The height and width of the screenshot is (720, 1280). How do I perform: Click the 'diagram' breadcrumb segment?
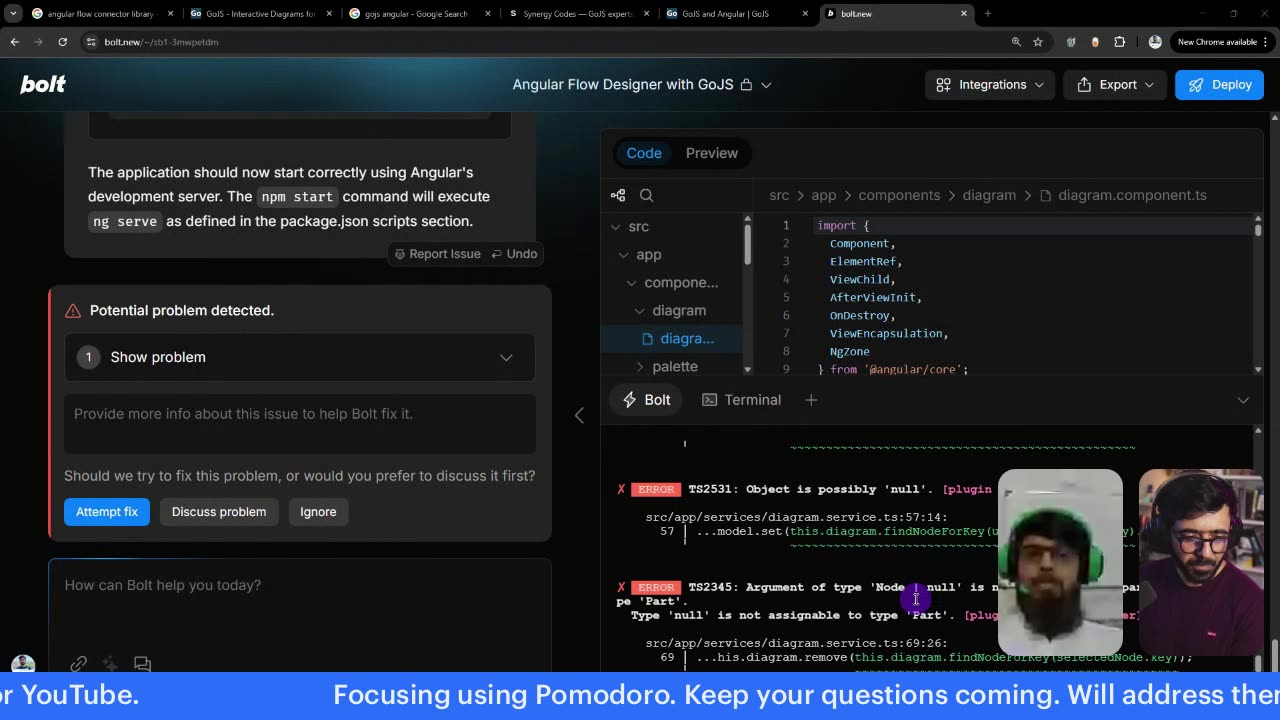(x=989, y=195)
